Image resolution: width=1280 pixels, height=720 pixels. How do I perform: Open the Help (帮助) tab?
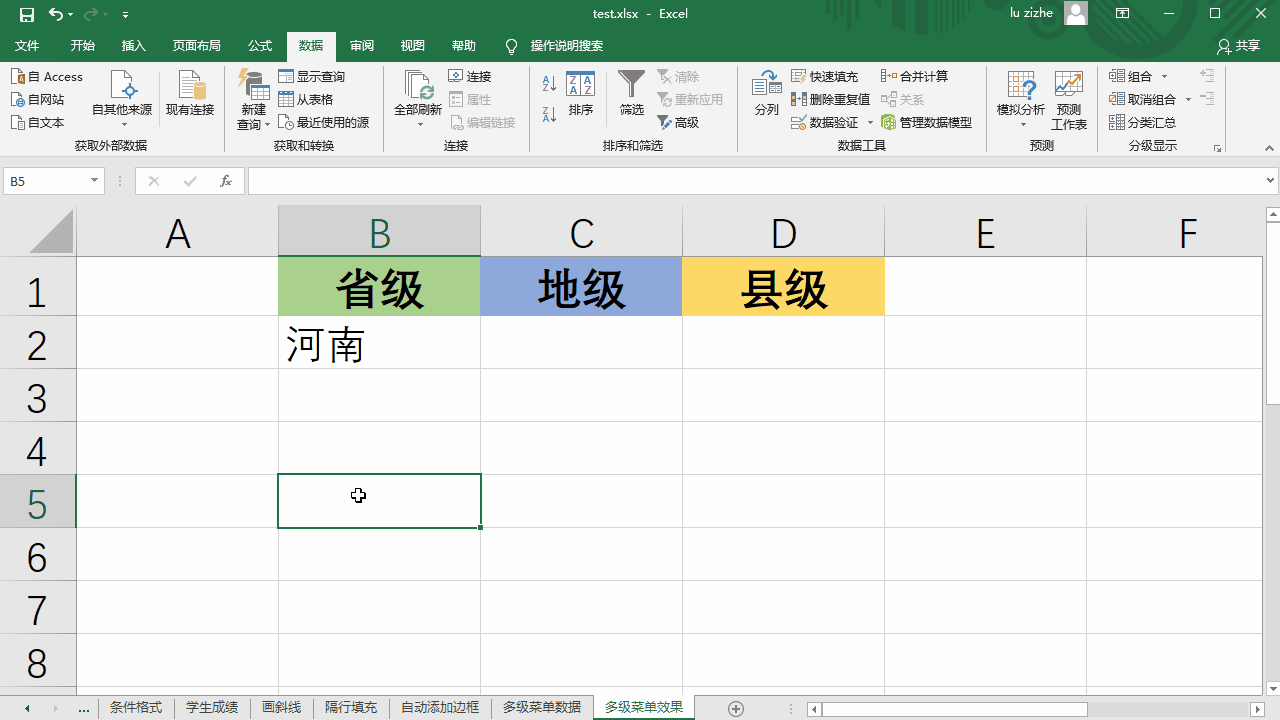point(464,46)
